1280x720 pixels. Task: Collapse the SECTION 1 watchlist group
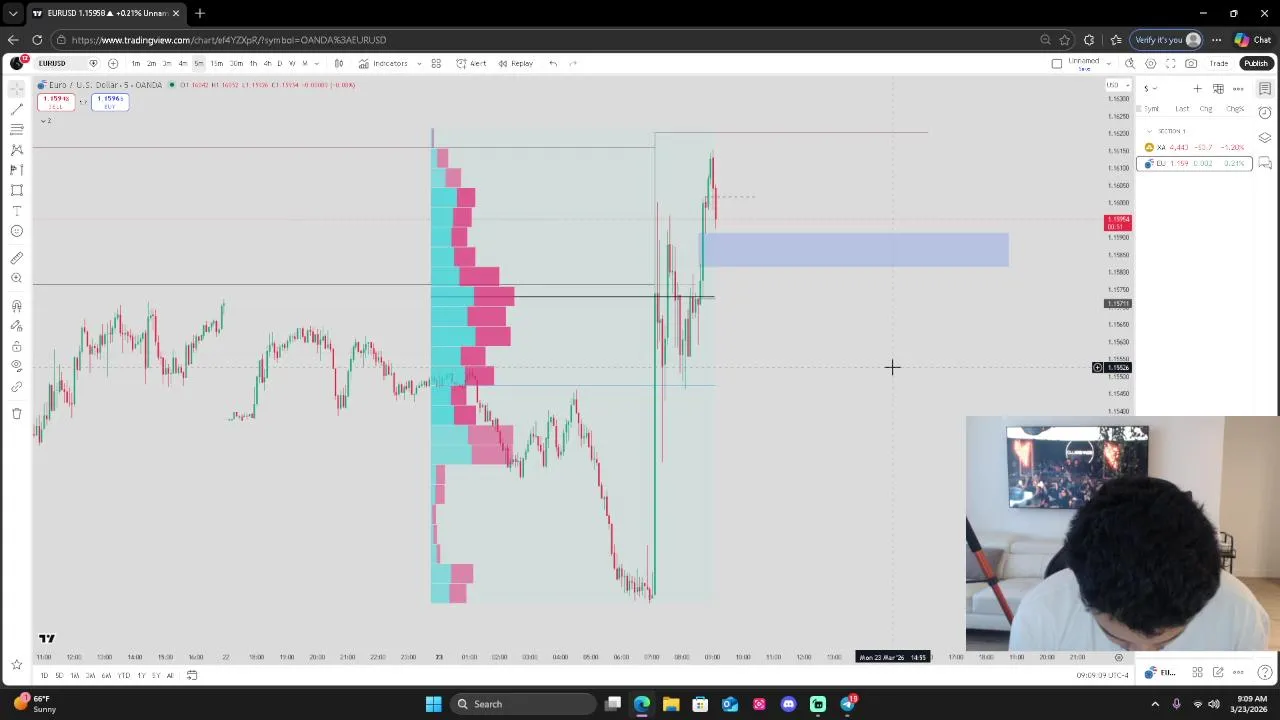pos(1149,131)
